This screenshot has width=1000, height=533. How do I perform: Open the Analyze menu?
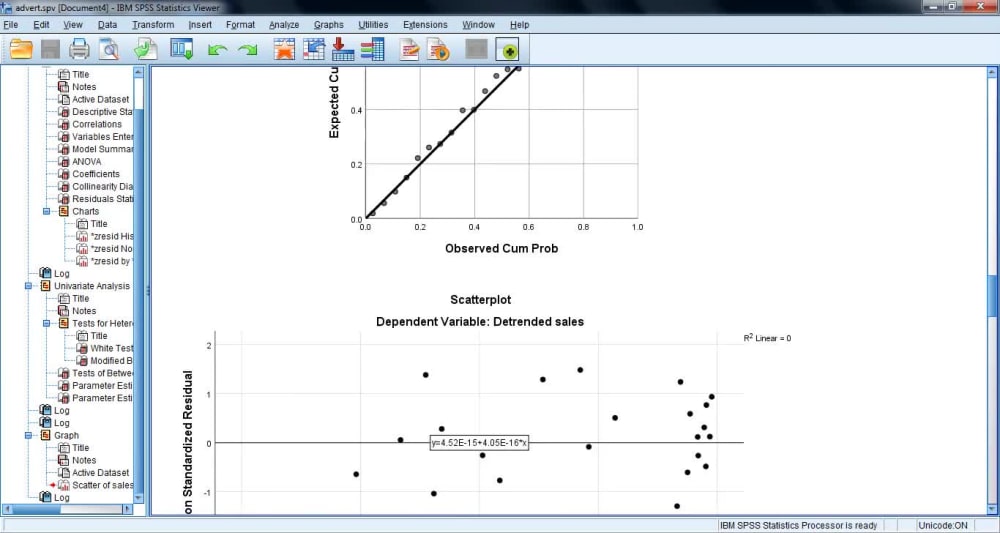click(284, 25)
